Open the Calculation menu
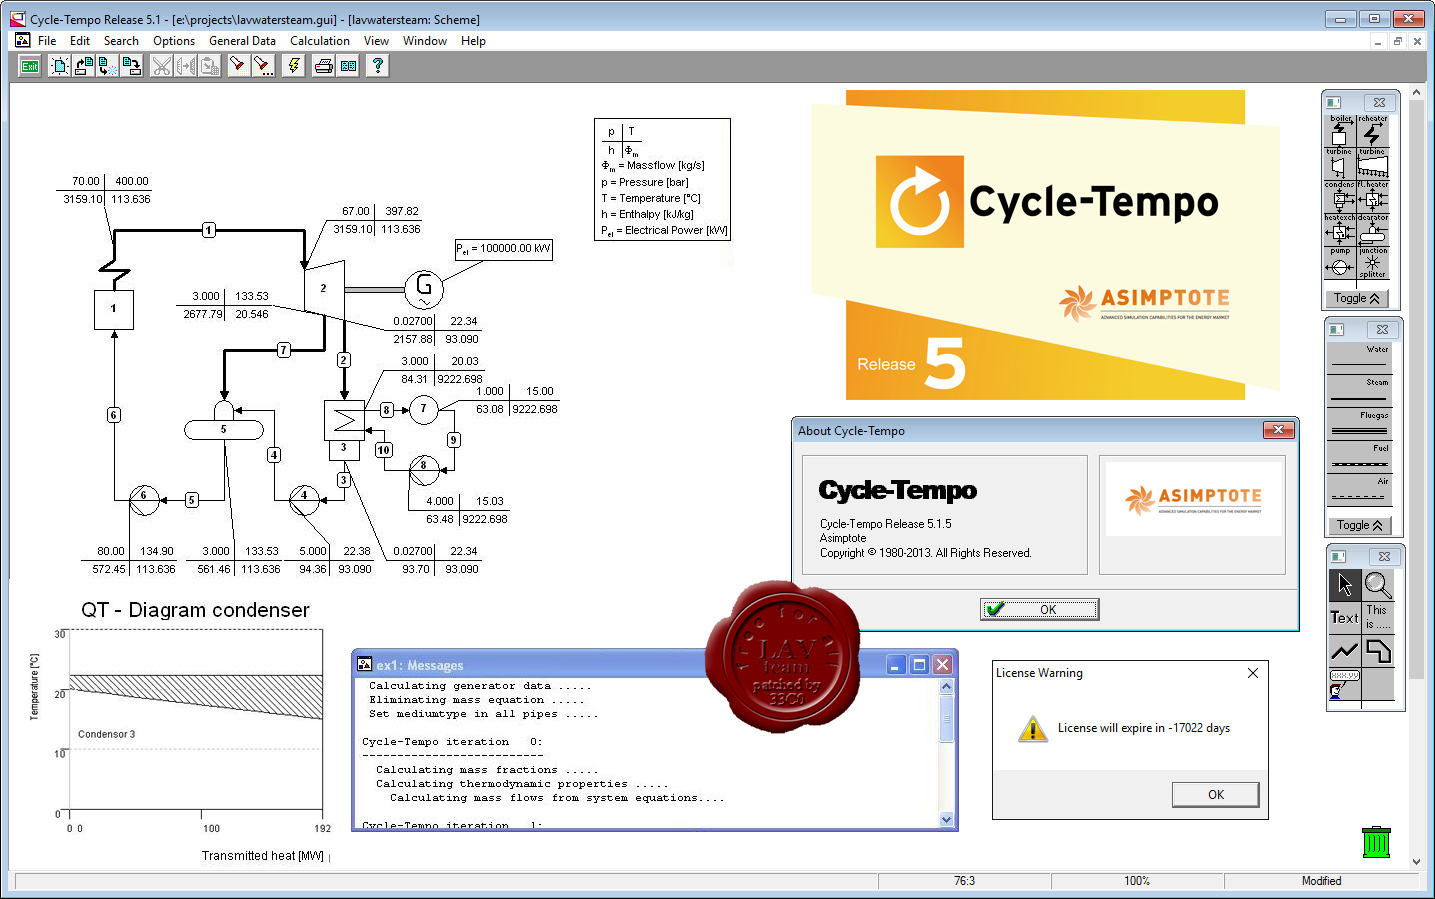1435x899 pixels. (x=320, y=41)
